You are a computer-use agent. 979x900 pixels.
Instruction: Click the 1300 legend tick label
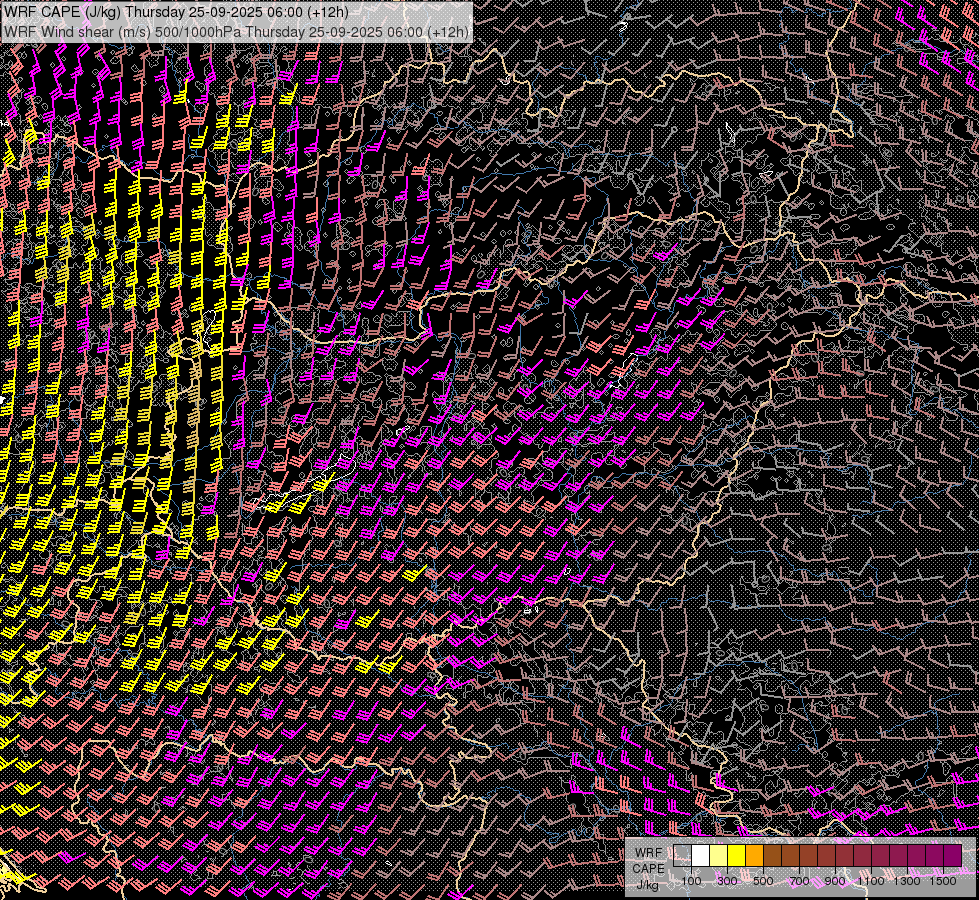(x=907, y=881)
